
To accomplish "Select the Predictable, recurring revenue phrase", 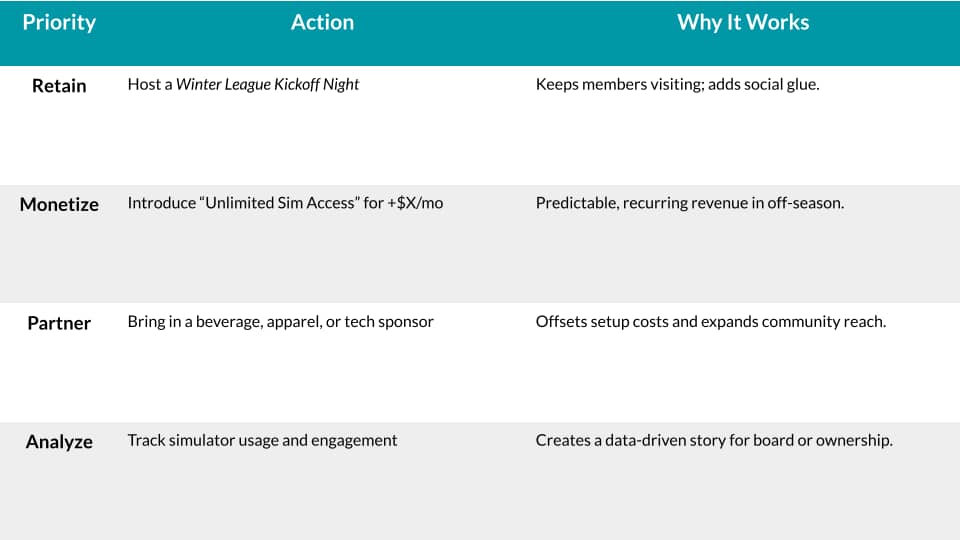I will [x=650, y=203].
